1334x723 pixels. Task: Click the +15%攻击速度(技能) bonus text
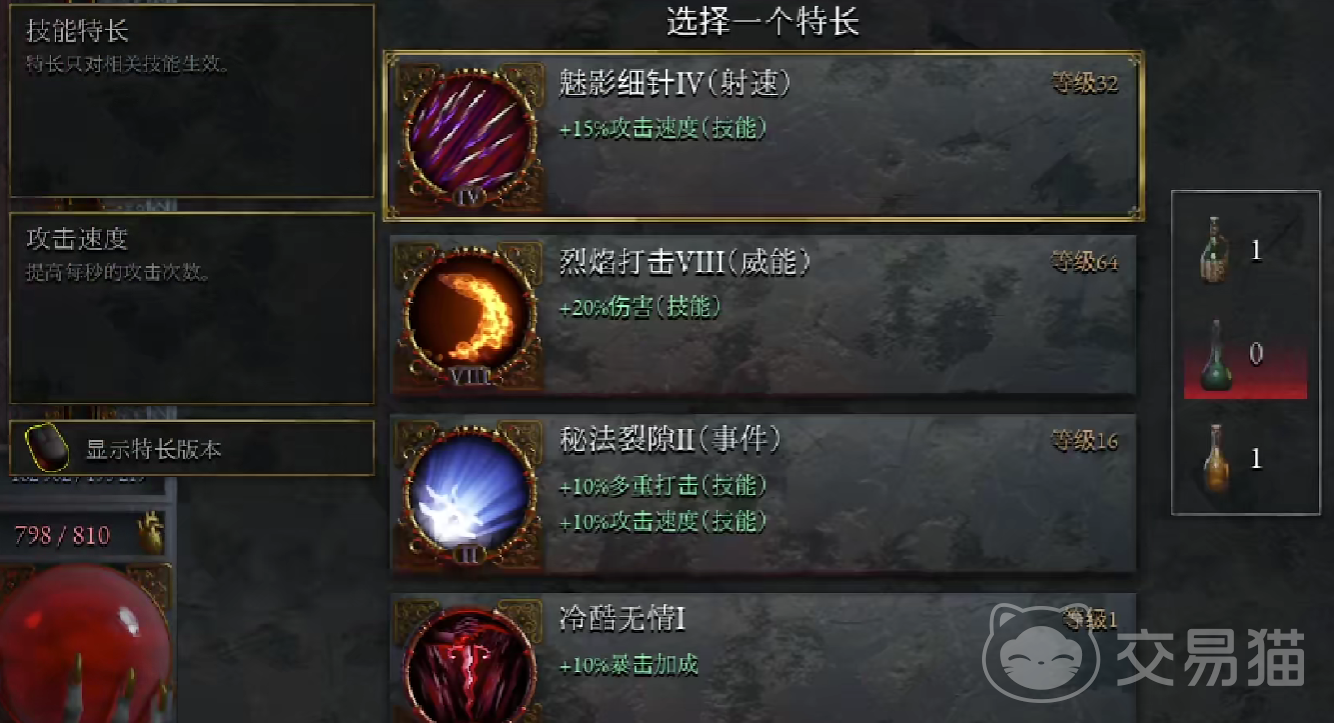click(x=663, y=128)
